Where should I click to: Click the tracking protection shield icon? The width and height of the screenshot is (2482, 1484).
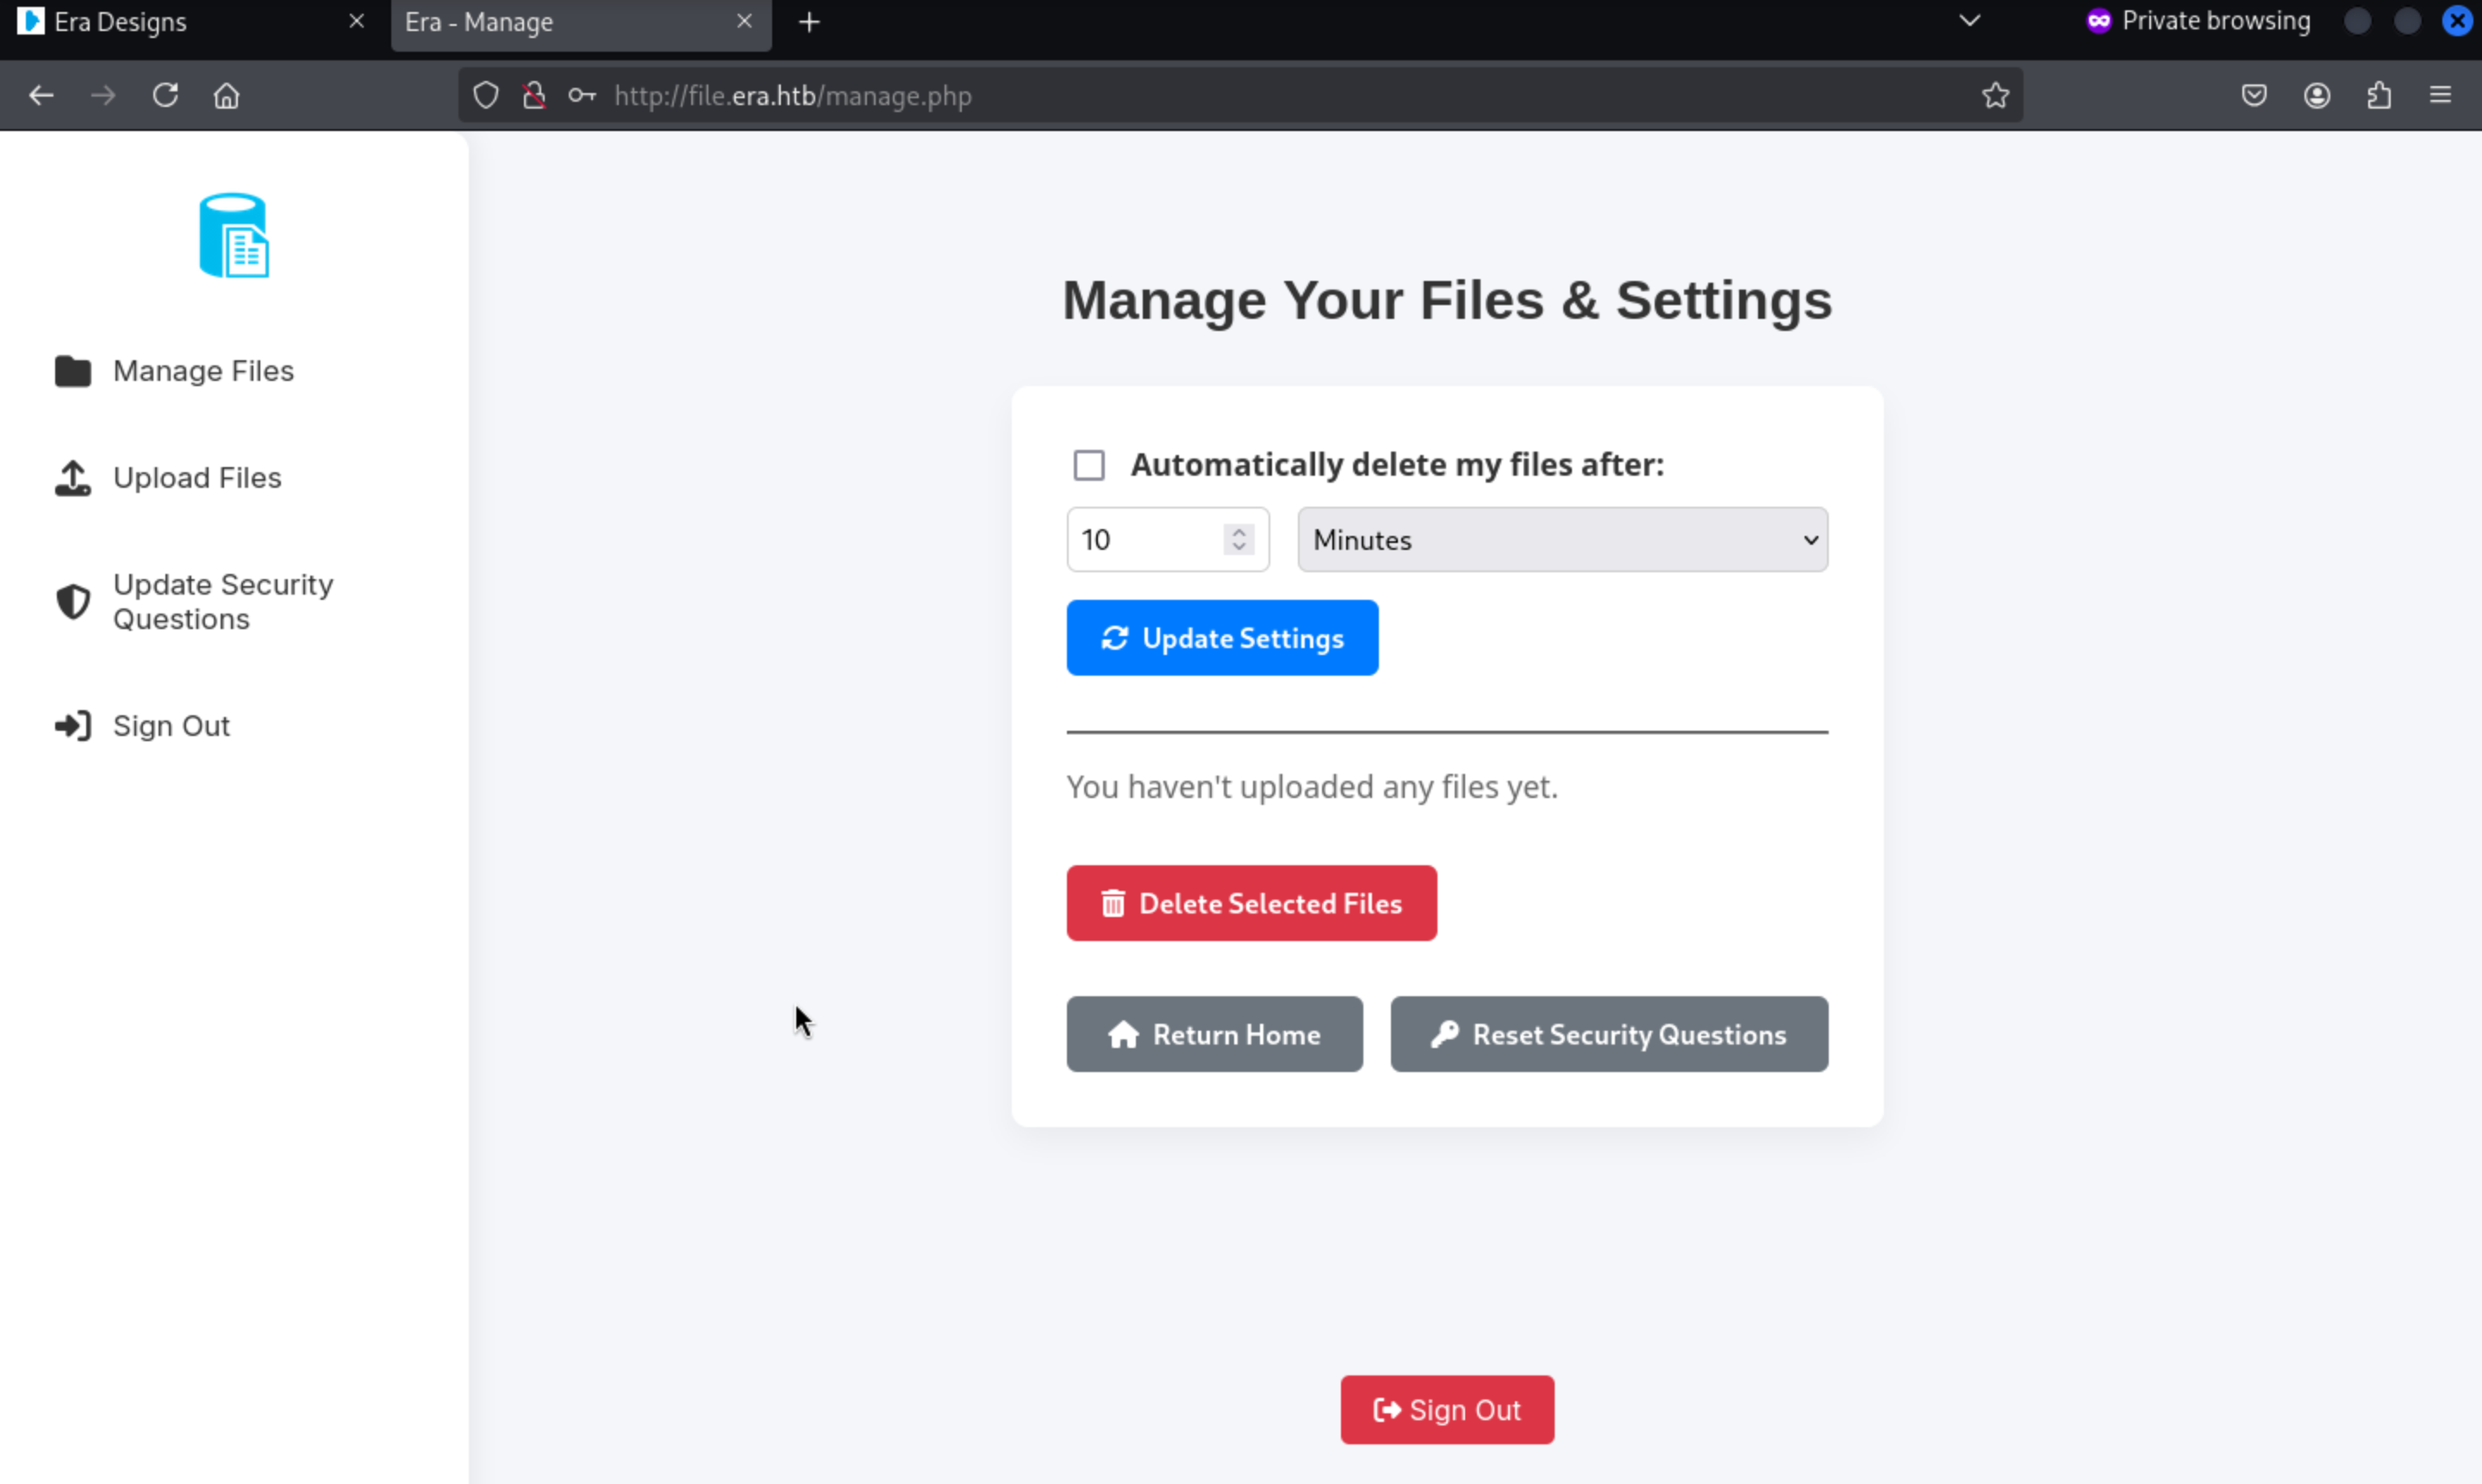486,96
